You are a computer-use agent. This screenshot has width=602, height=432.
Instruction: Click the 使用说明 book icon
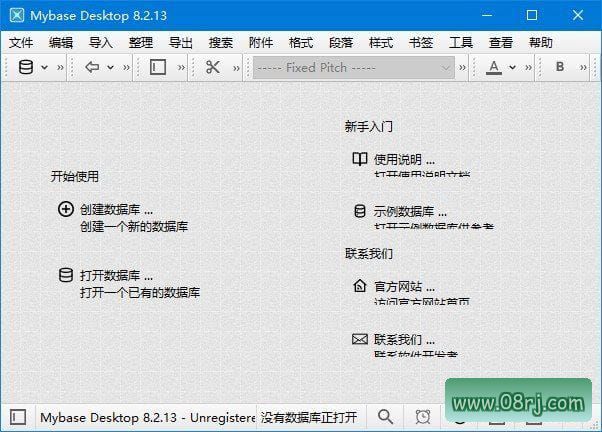pyautogui.click(x=360, y=159)
